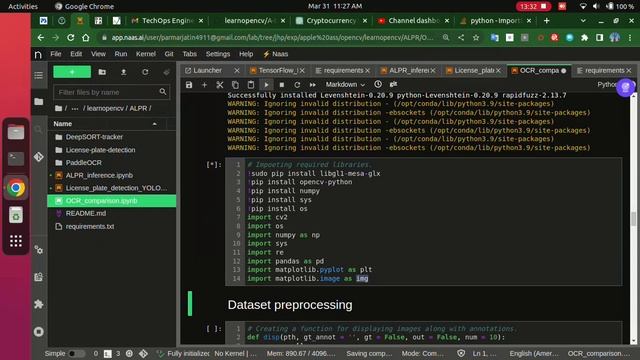Open the PaddleOCR folder

(x=111, y=162)
